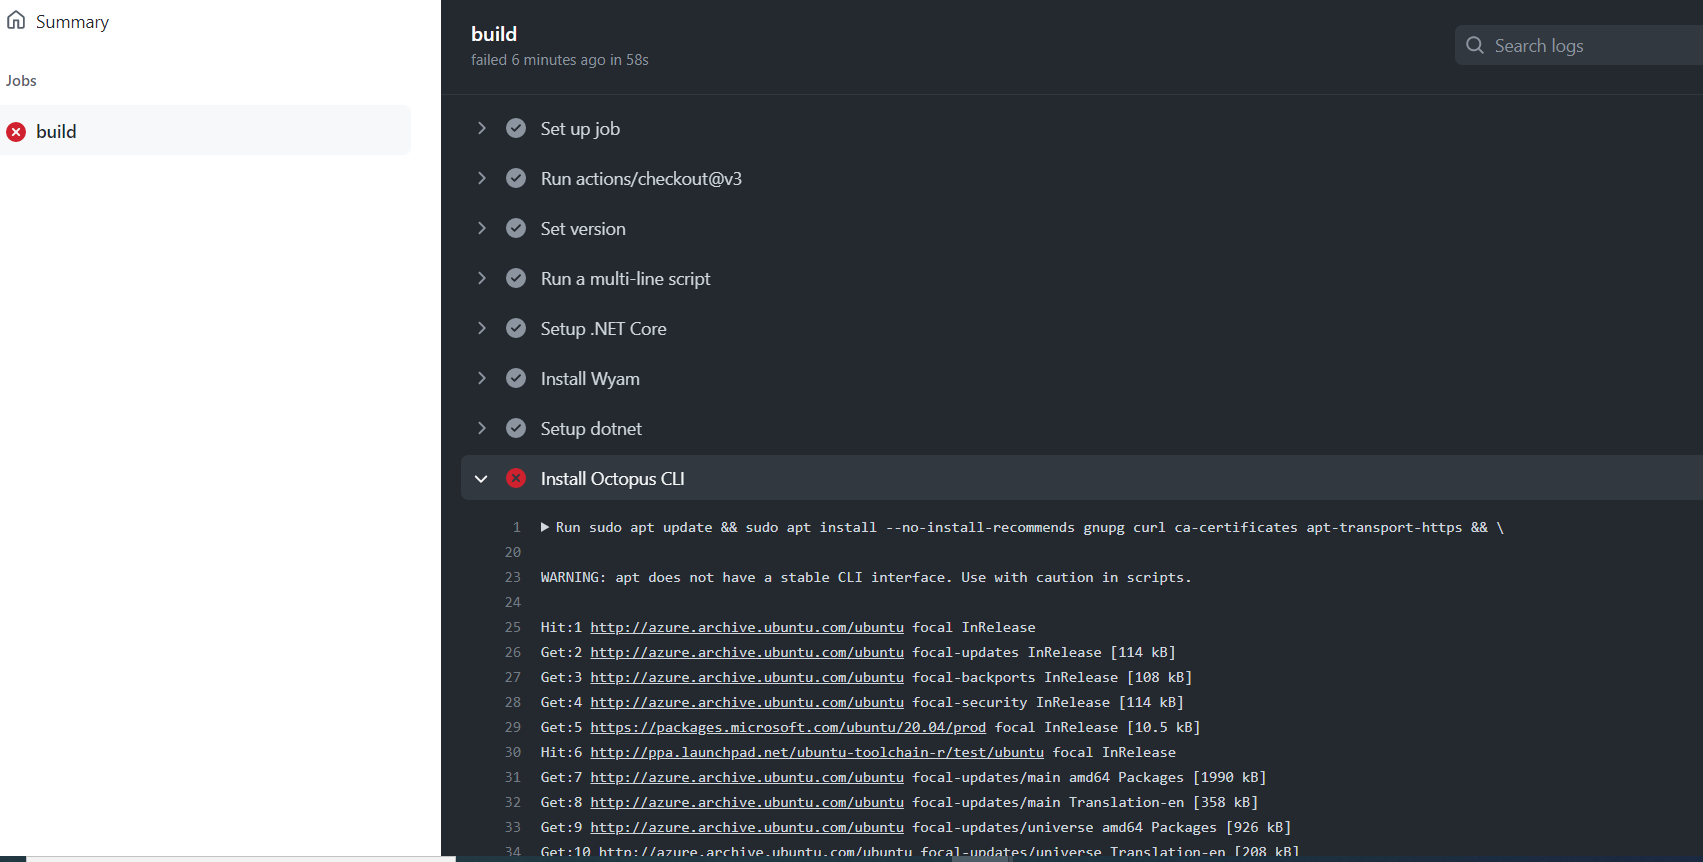Screen dimensions: 1703x862
Task: Open the Run a multi-line script title
Action: click(625, 279)
